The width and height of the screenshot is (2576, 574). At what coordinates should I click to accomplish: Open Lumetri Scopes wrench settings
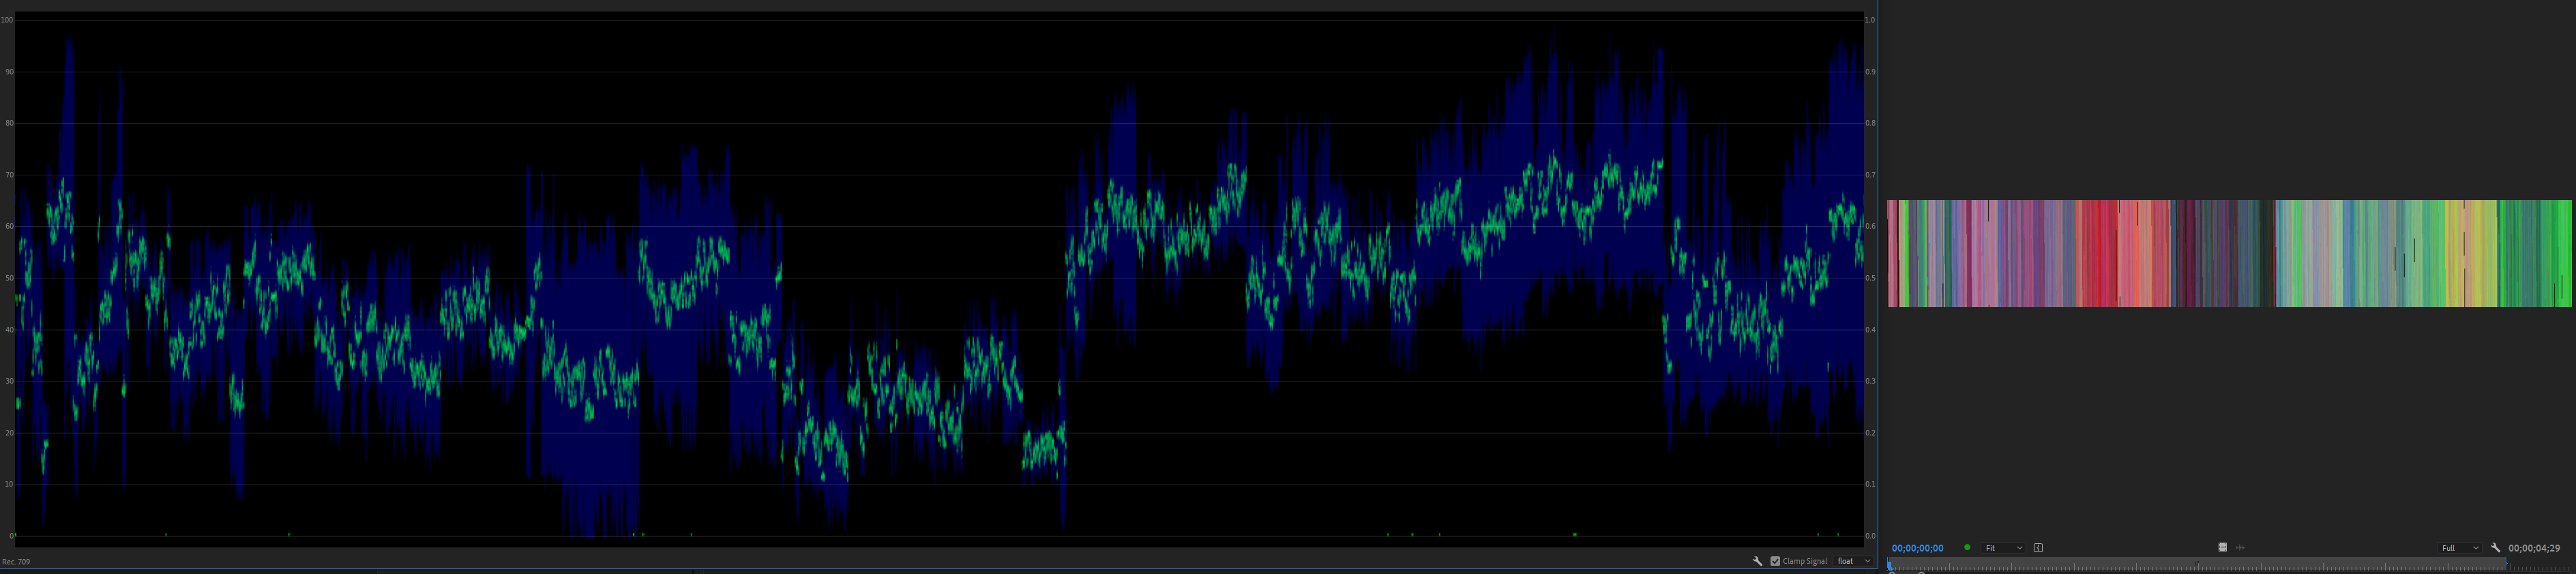(x=1757, y=561)
